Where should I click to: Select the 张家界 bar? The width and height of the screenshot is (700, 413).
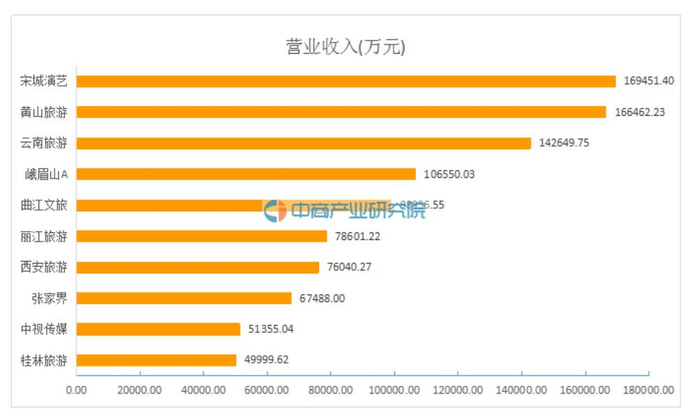coord(183,298)
